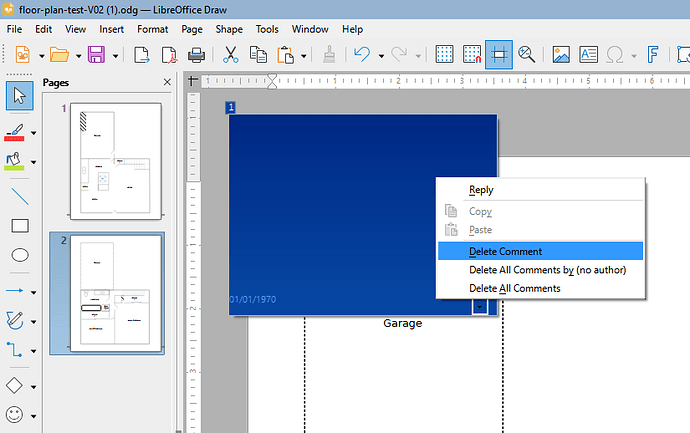Viewport: 690px width, 433px height.
Task: Expand the Line Color dropdown arrow
Action: tap(33, 133)
